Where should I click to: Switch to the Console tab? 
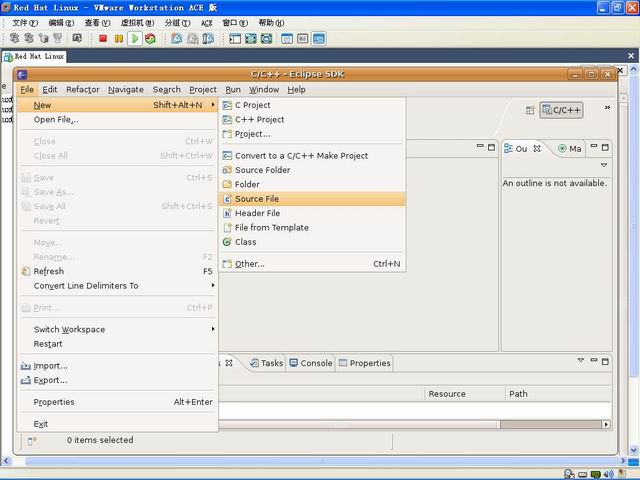311,363
